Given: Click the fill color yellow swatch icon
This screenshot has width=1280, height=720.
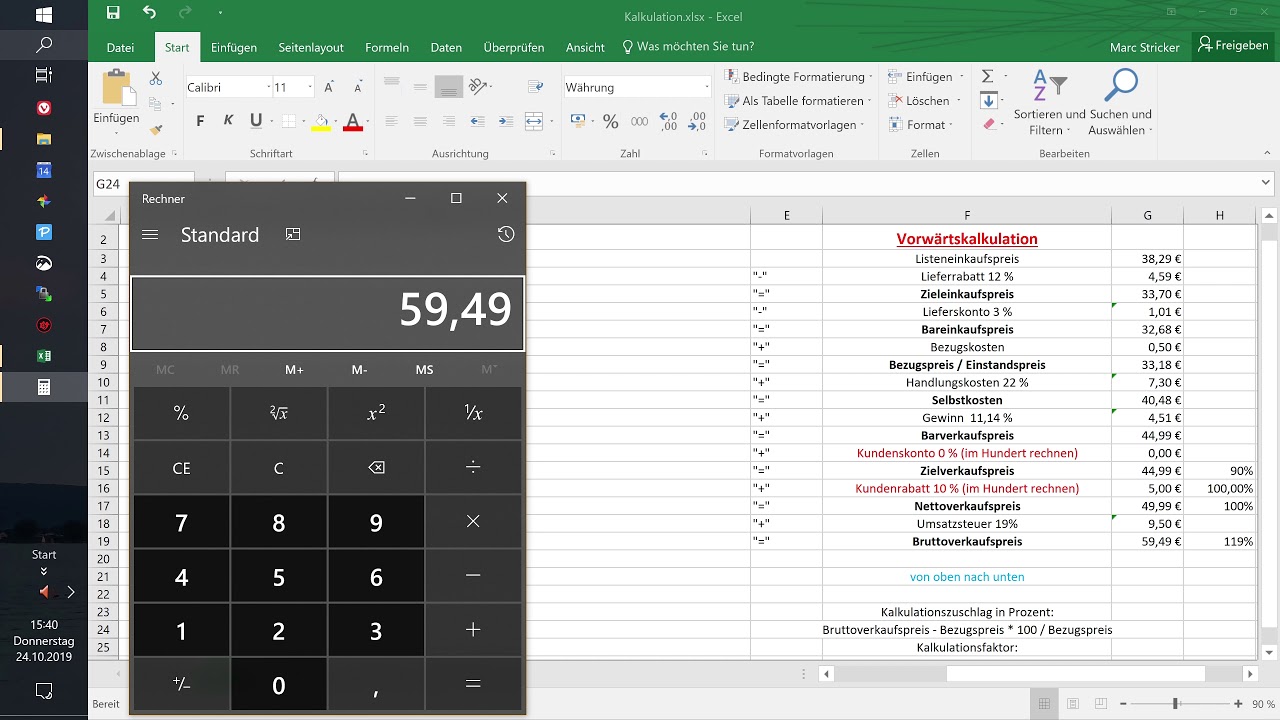Looking at the screenshot, I should 321,122.
